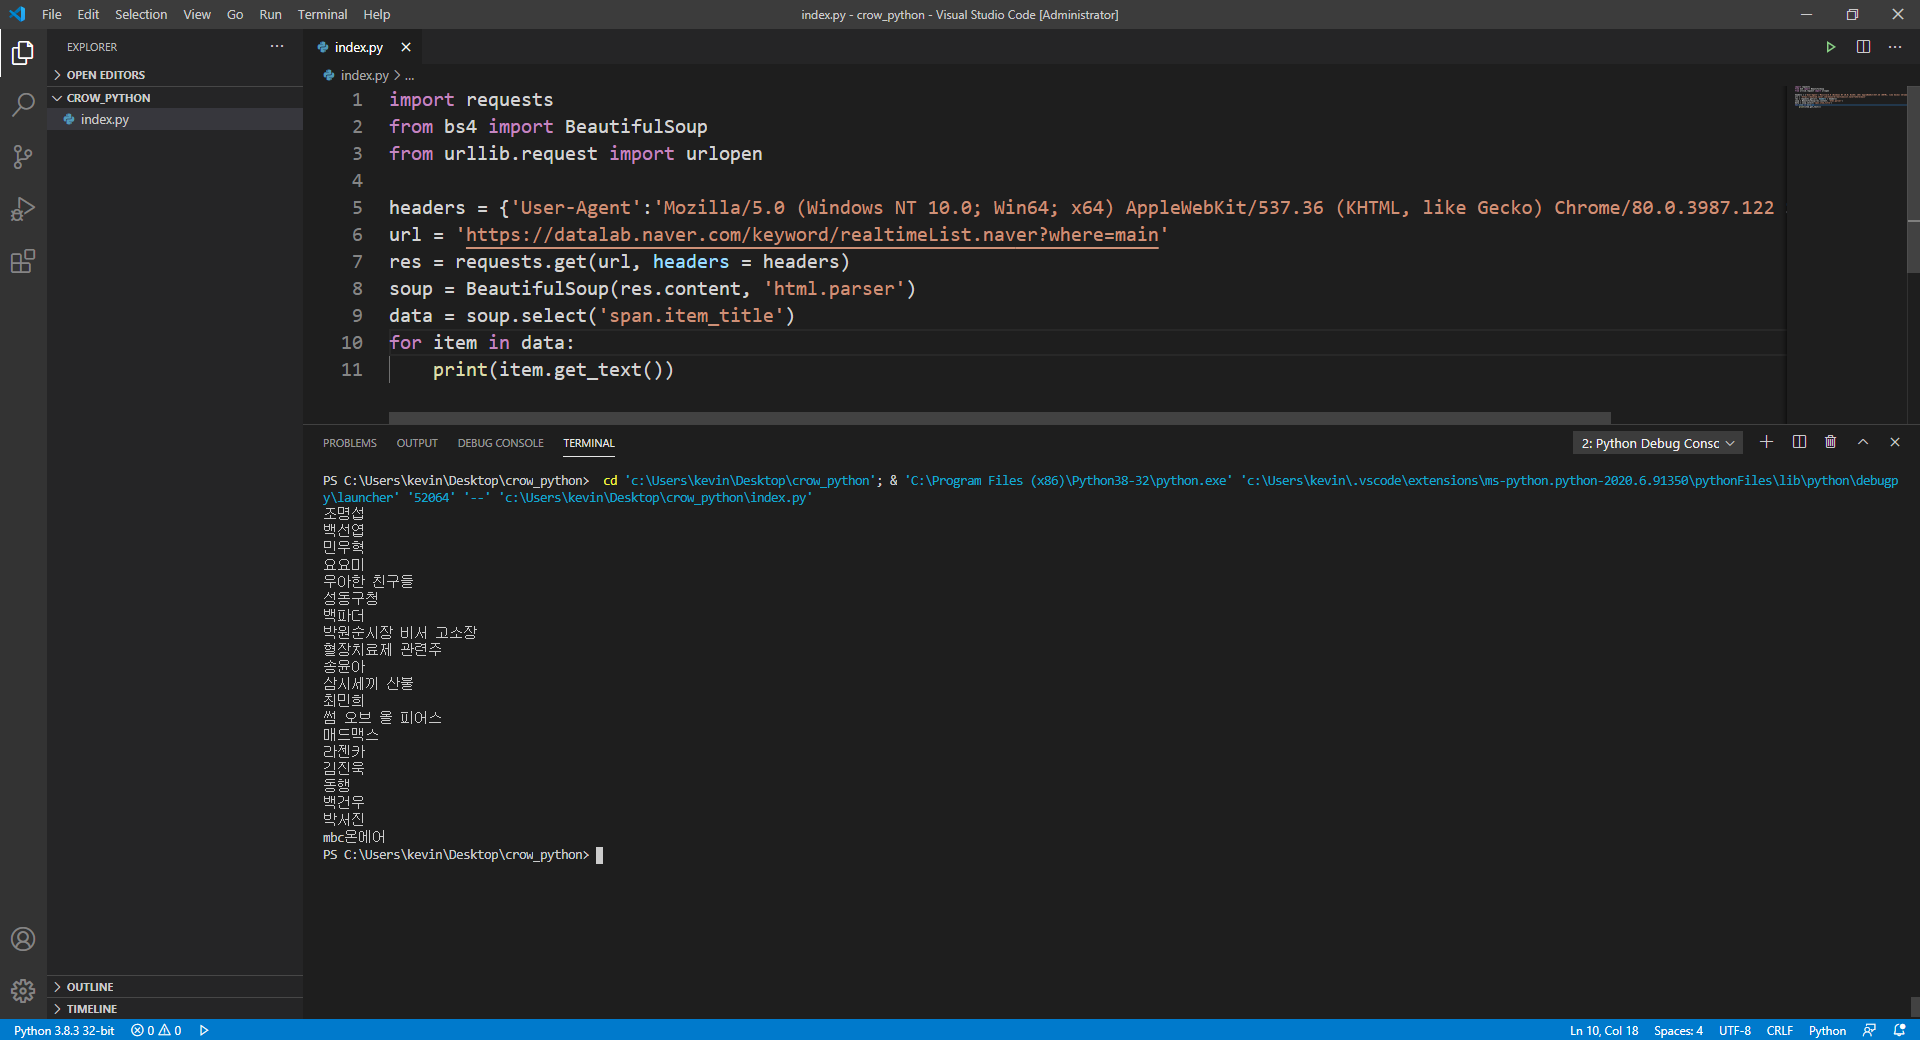This screenshot has width=1920, height=1040.
Task: Create a new terminal with plus icon
Action: [x=1767, y=442]
